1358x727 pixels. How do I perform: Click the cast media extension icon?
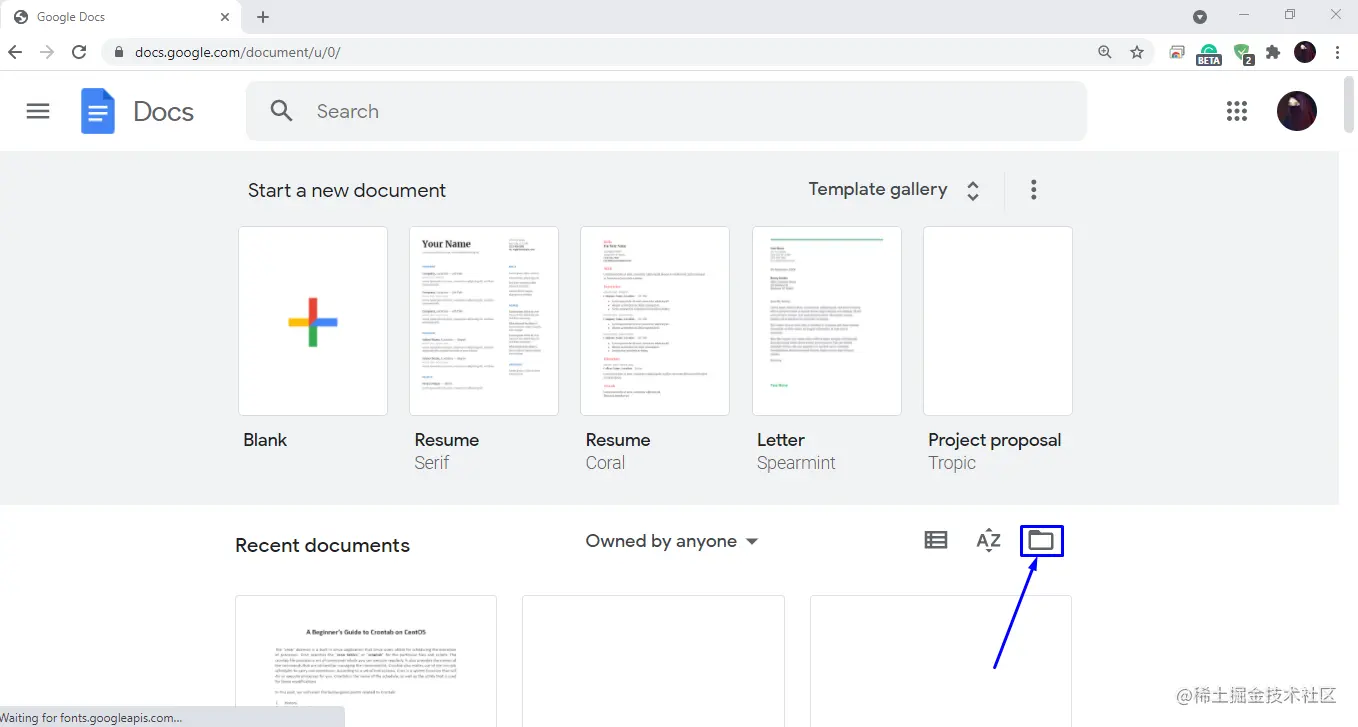(1177, 52)
